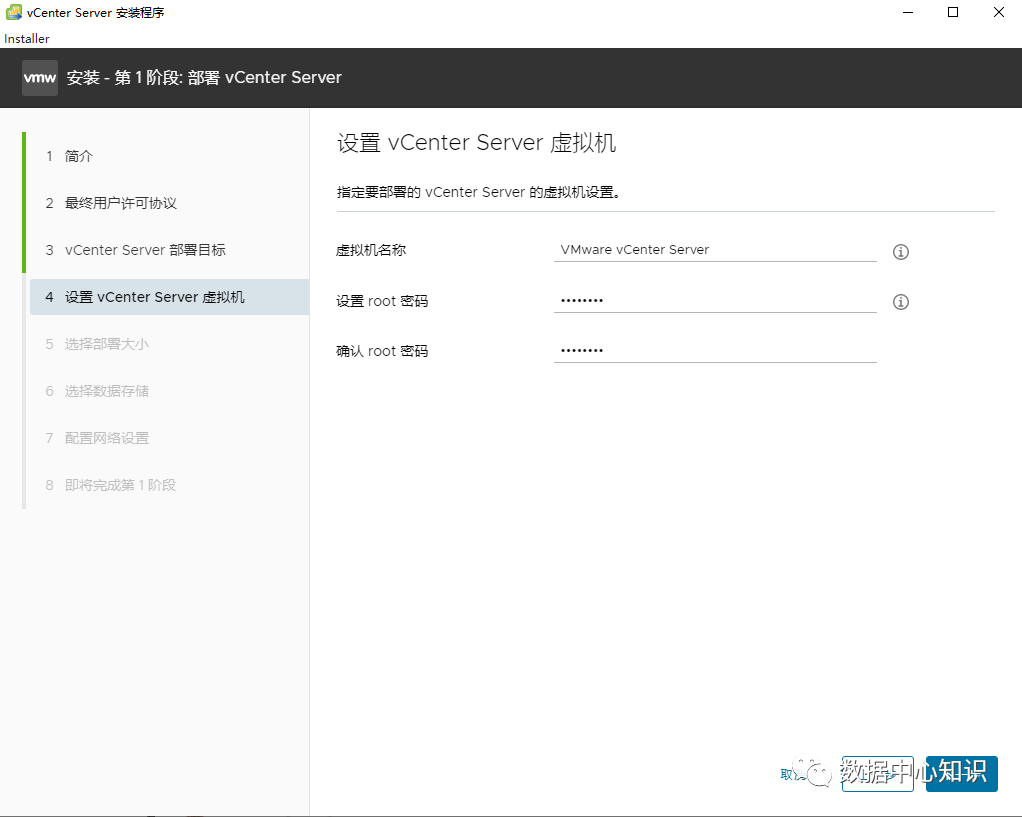The image size is (1022, 817).
Task: Click the vmw logo in header
Action: tap(40, 78)
